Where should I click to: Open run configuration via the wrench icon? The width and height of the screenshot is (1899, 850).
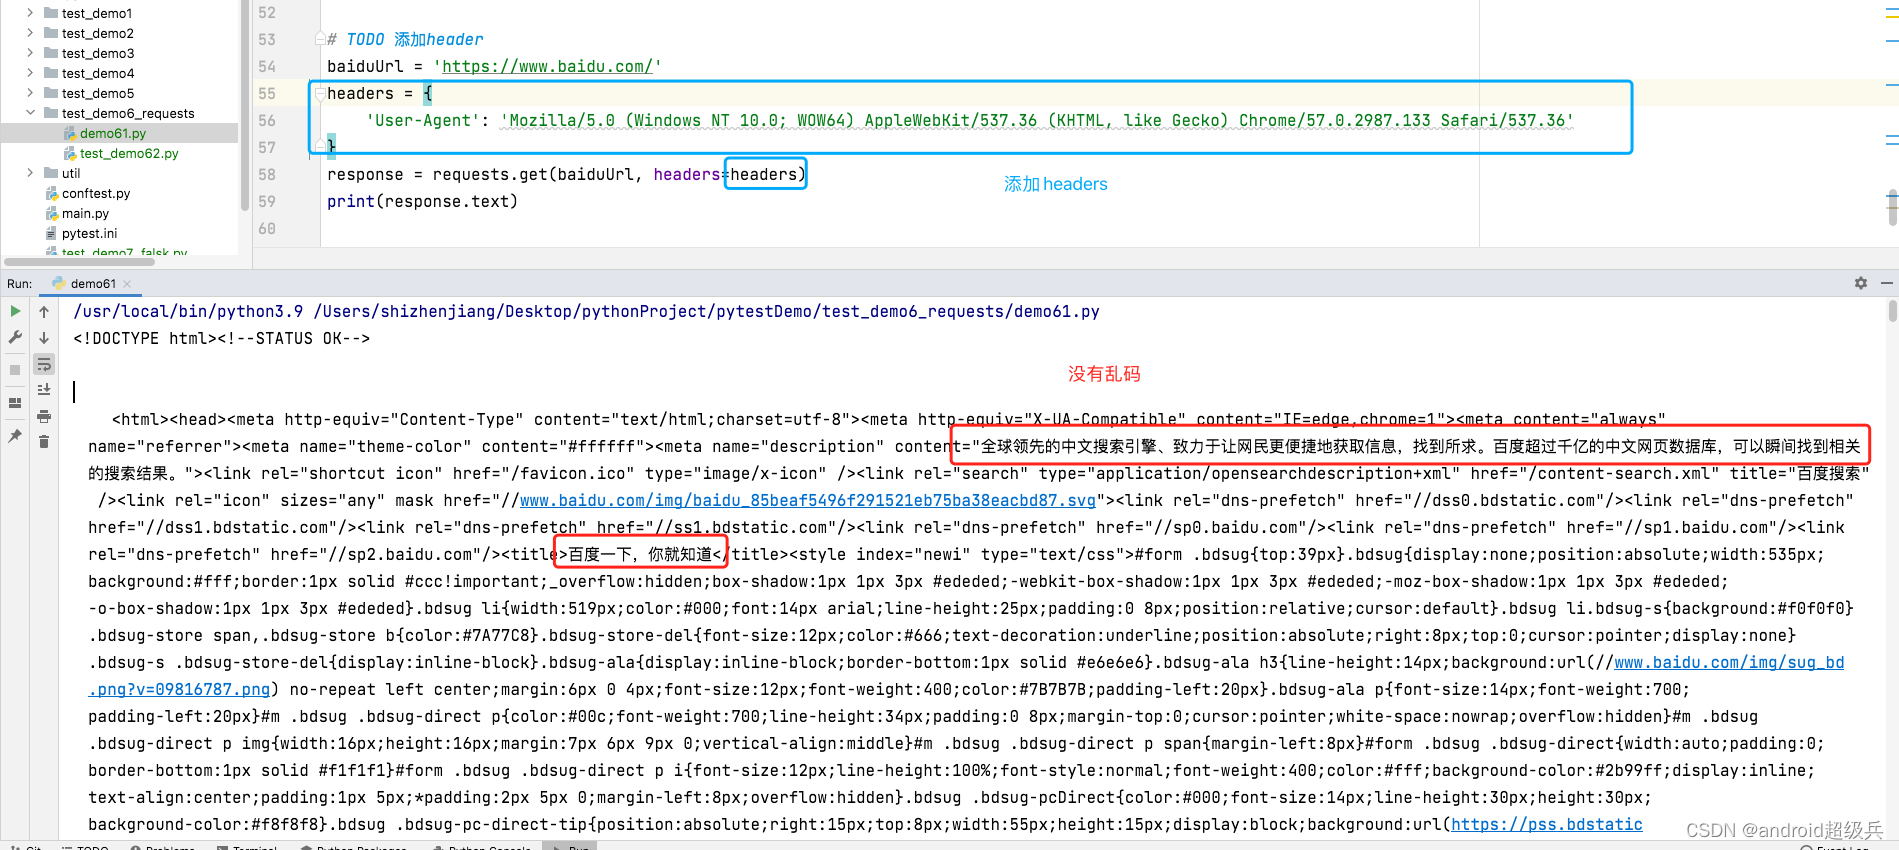pos(15,338)
